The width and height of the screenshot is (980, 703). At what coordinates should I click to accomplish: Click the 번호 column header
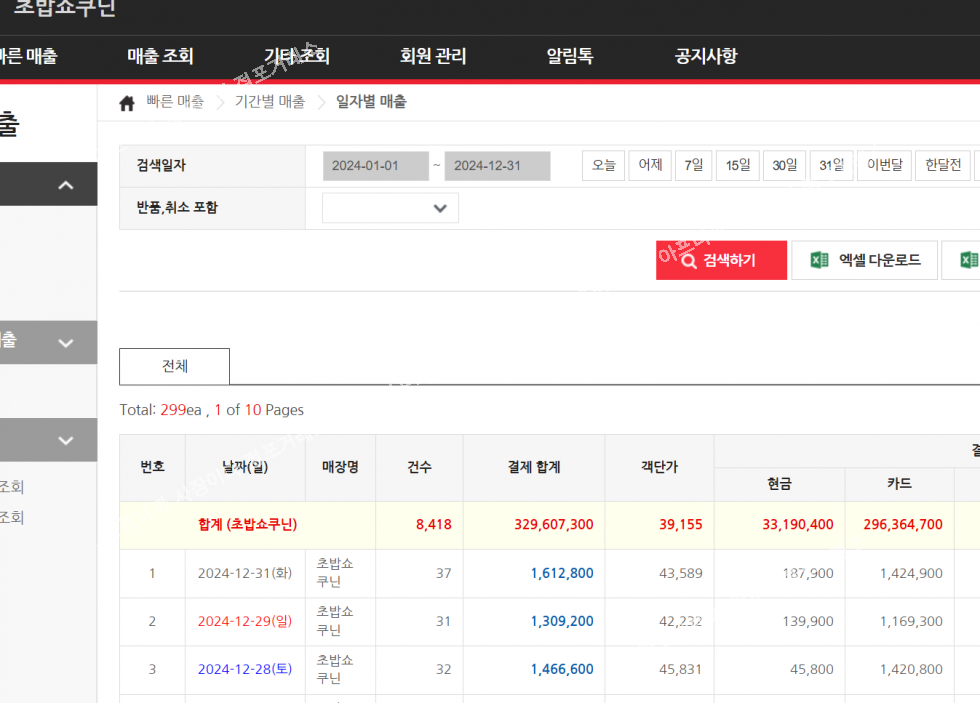pyautogui.click(x=152, y=467)
